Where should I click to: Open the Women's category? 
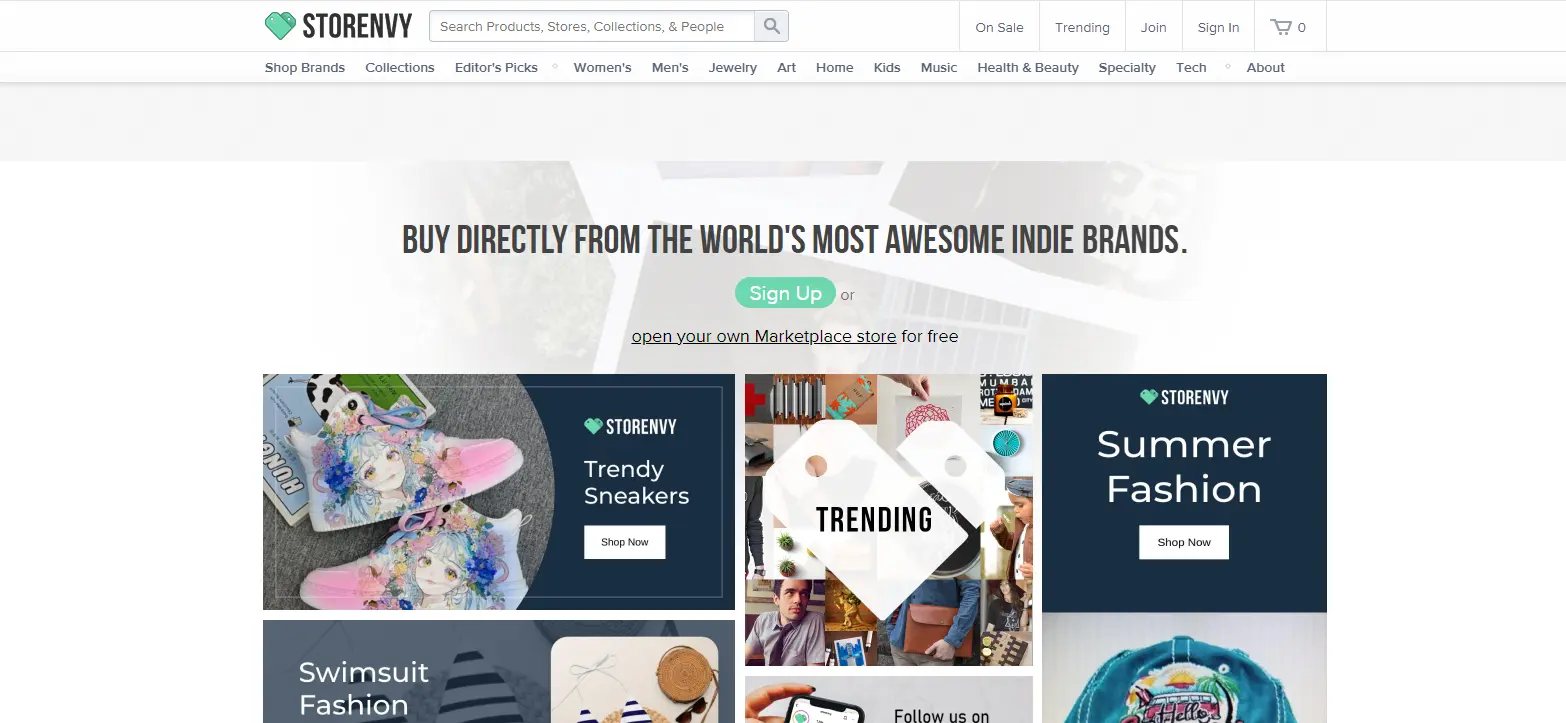[602, 67]
